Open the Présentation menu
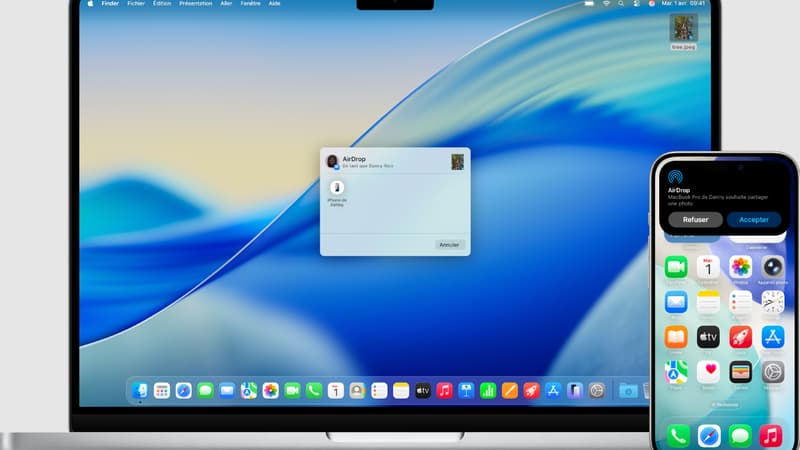 point(195,4)
